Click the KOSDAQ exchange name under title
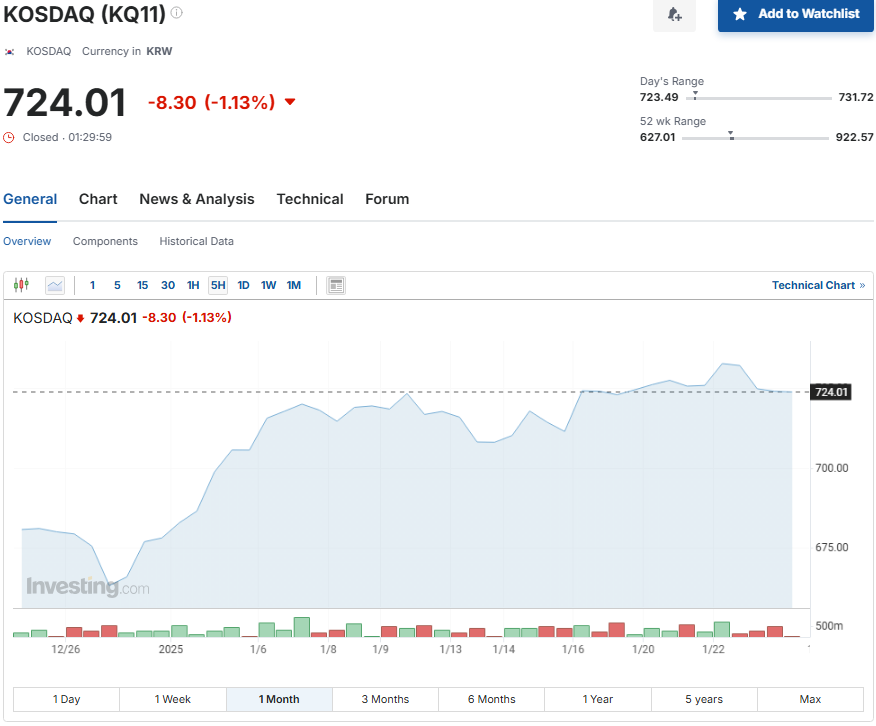 [x=49, y=51]
